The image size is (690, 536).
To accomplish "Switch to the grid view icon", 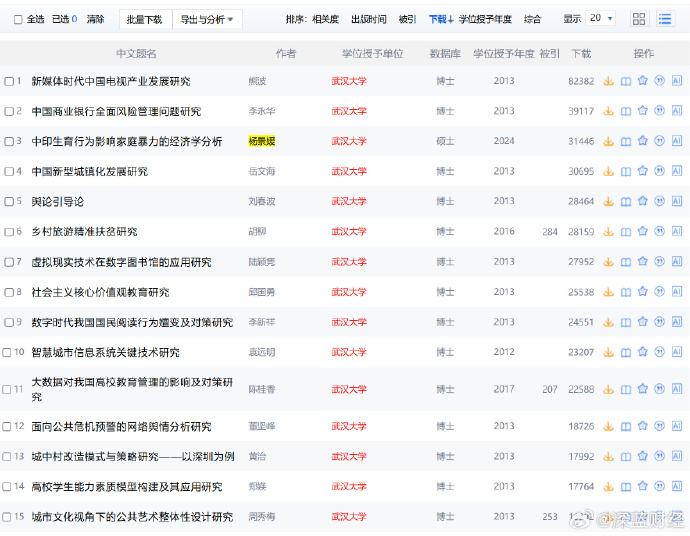I will 639,19.
